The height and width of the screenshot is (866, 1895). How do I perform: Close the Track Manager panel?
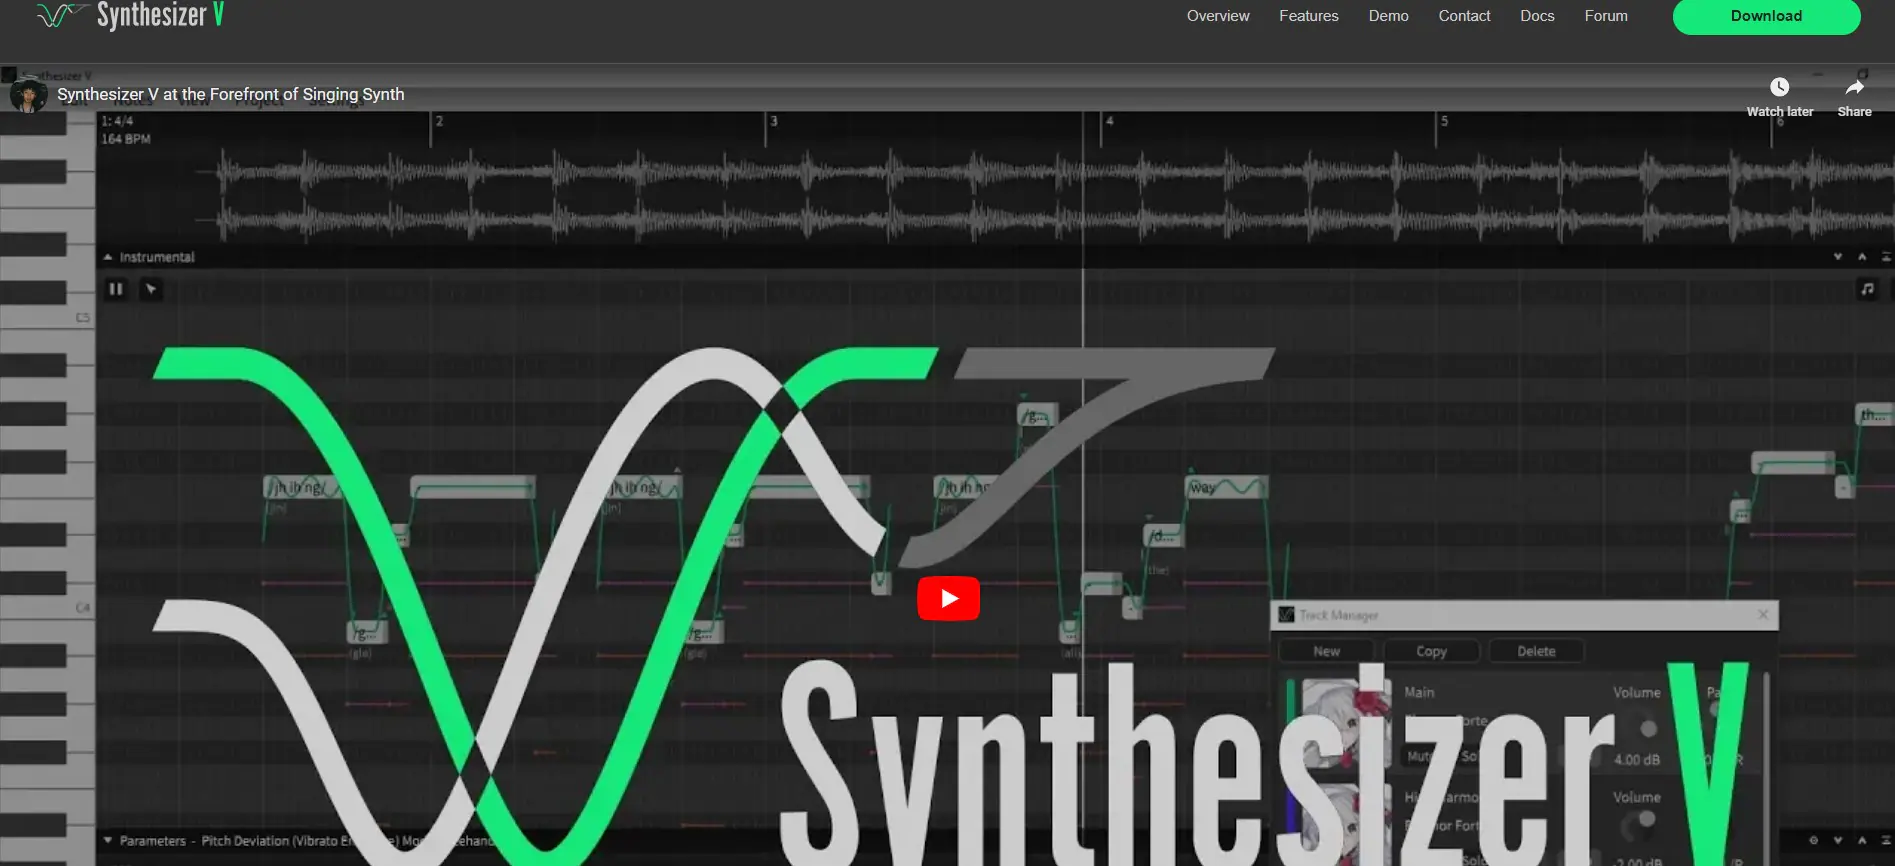(x=1763, y=615)
